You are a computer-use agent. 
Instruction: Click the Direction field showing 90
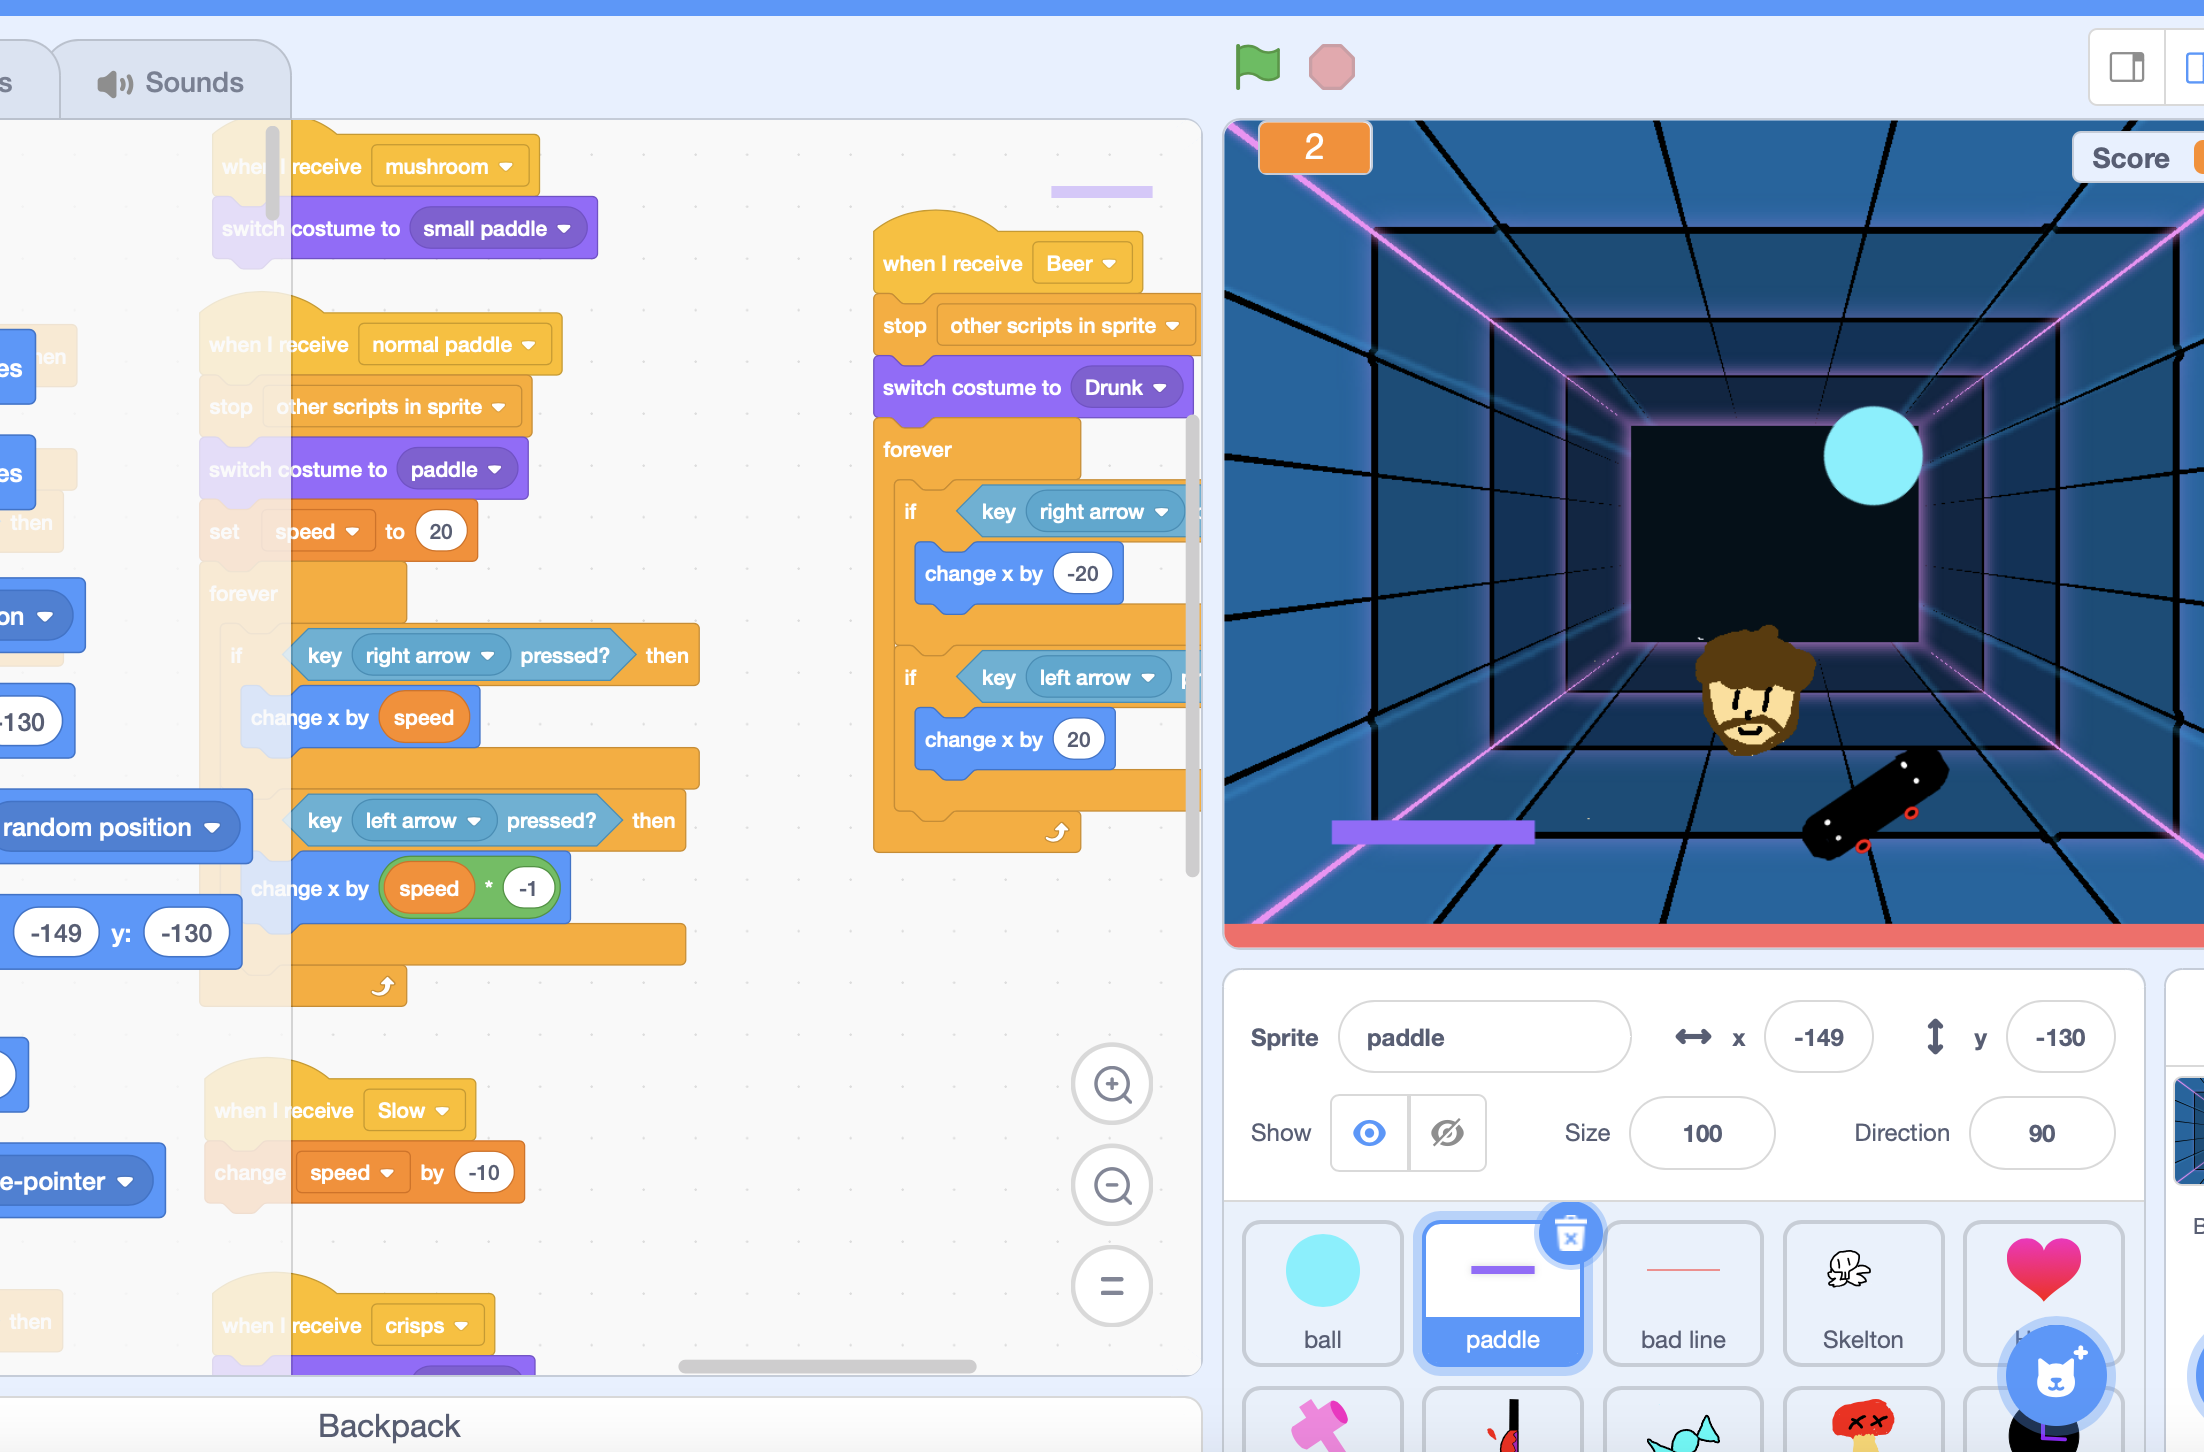tap(2041, 1133)
